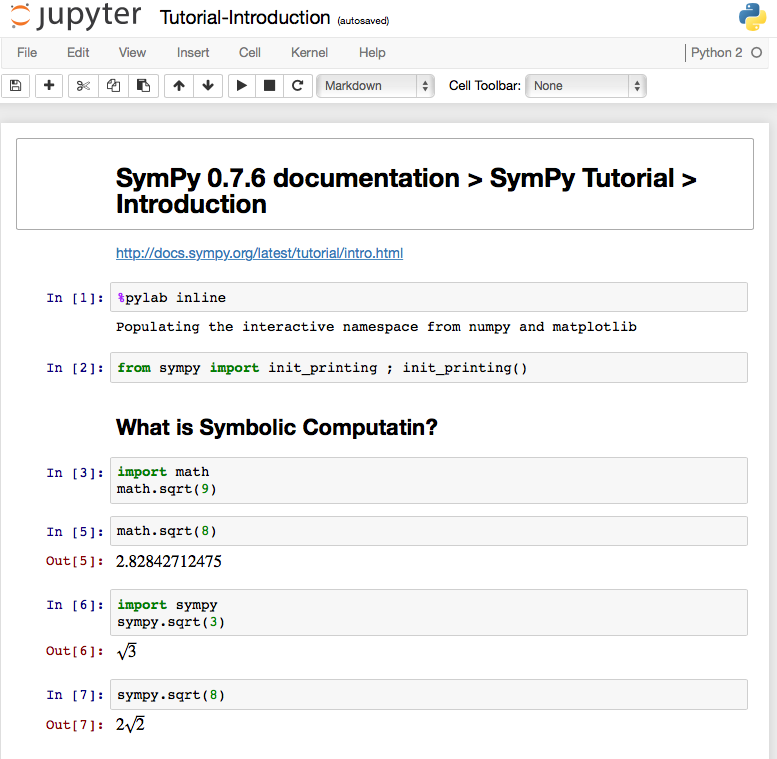Click into the import sympy cell
The width and height of the screenshot is (777, 759).
(x=429, y=613)
